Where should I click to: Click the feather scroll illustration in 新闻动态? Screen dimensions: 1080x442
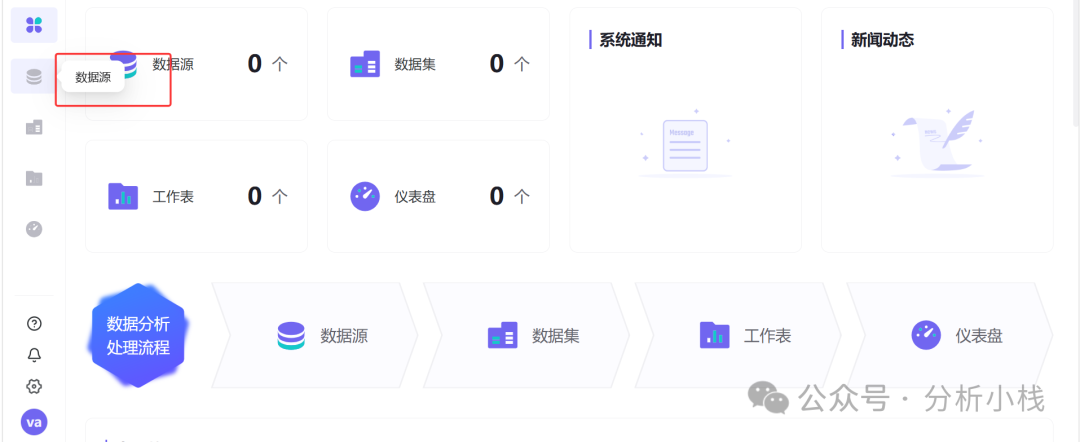(937, 143)
